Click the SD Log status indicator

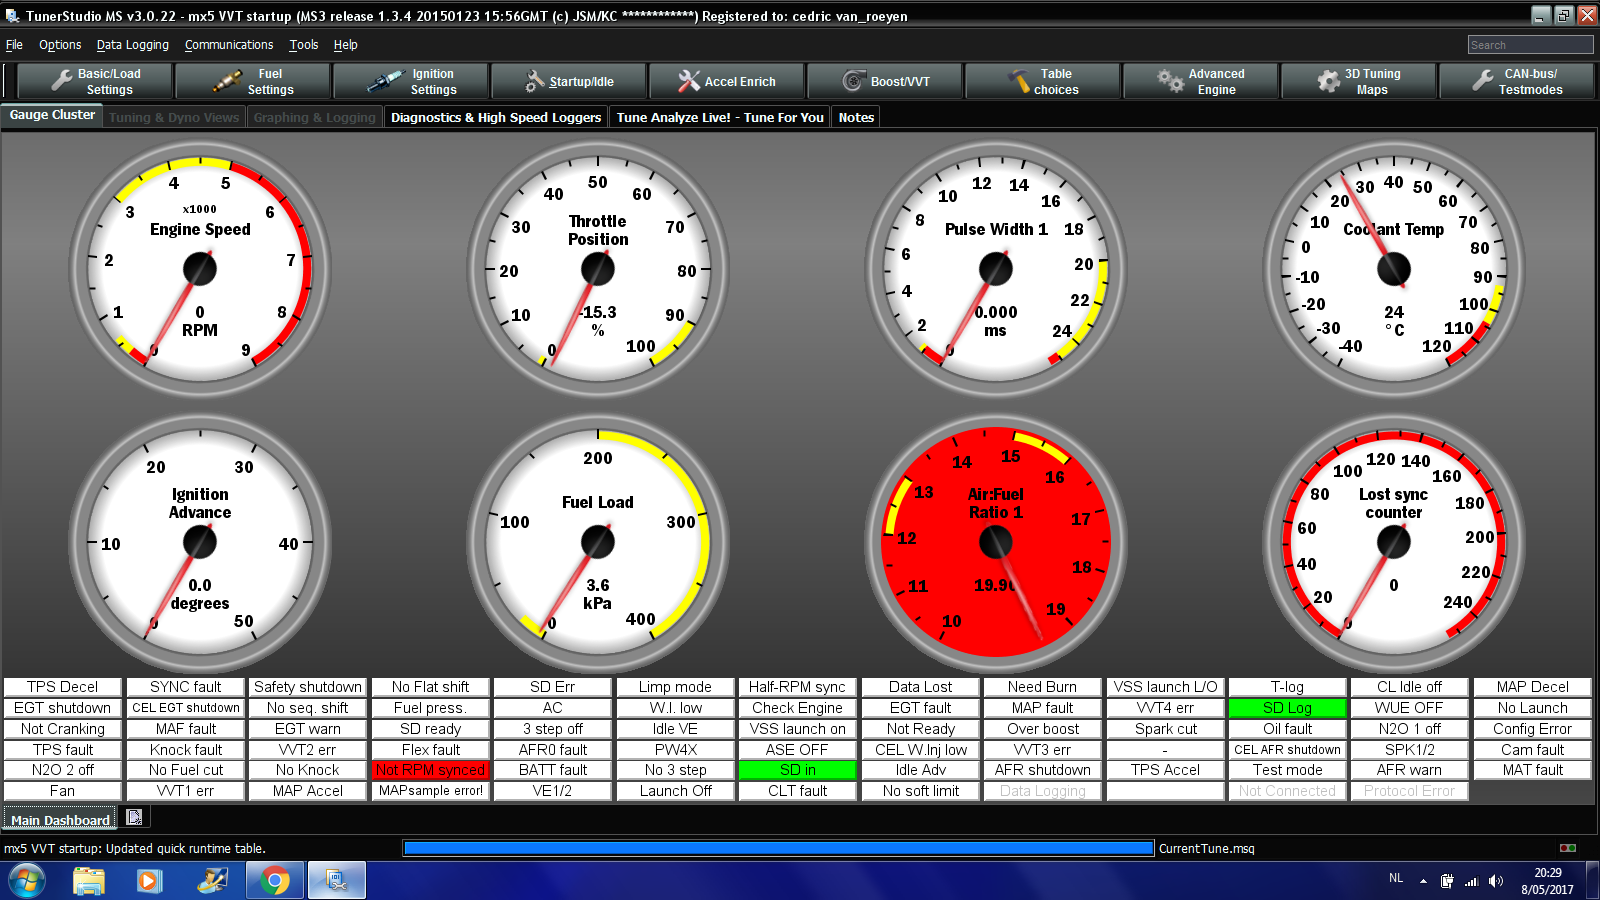click(x=1287, y=708)
